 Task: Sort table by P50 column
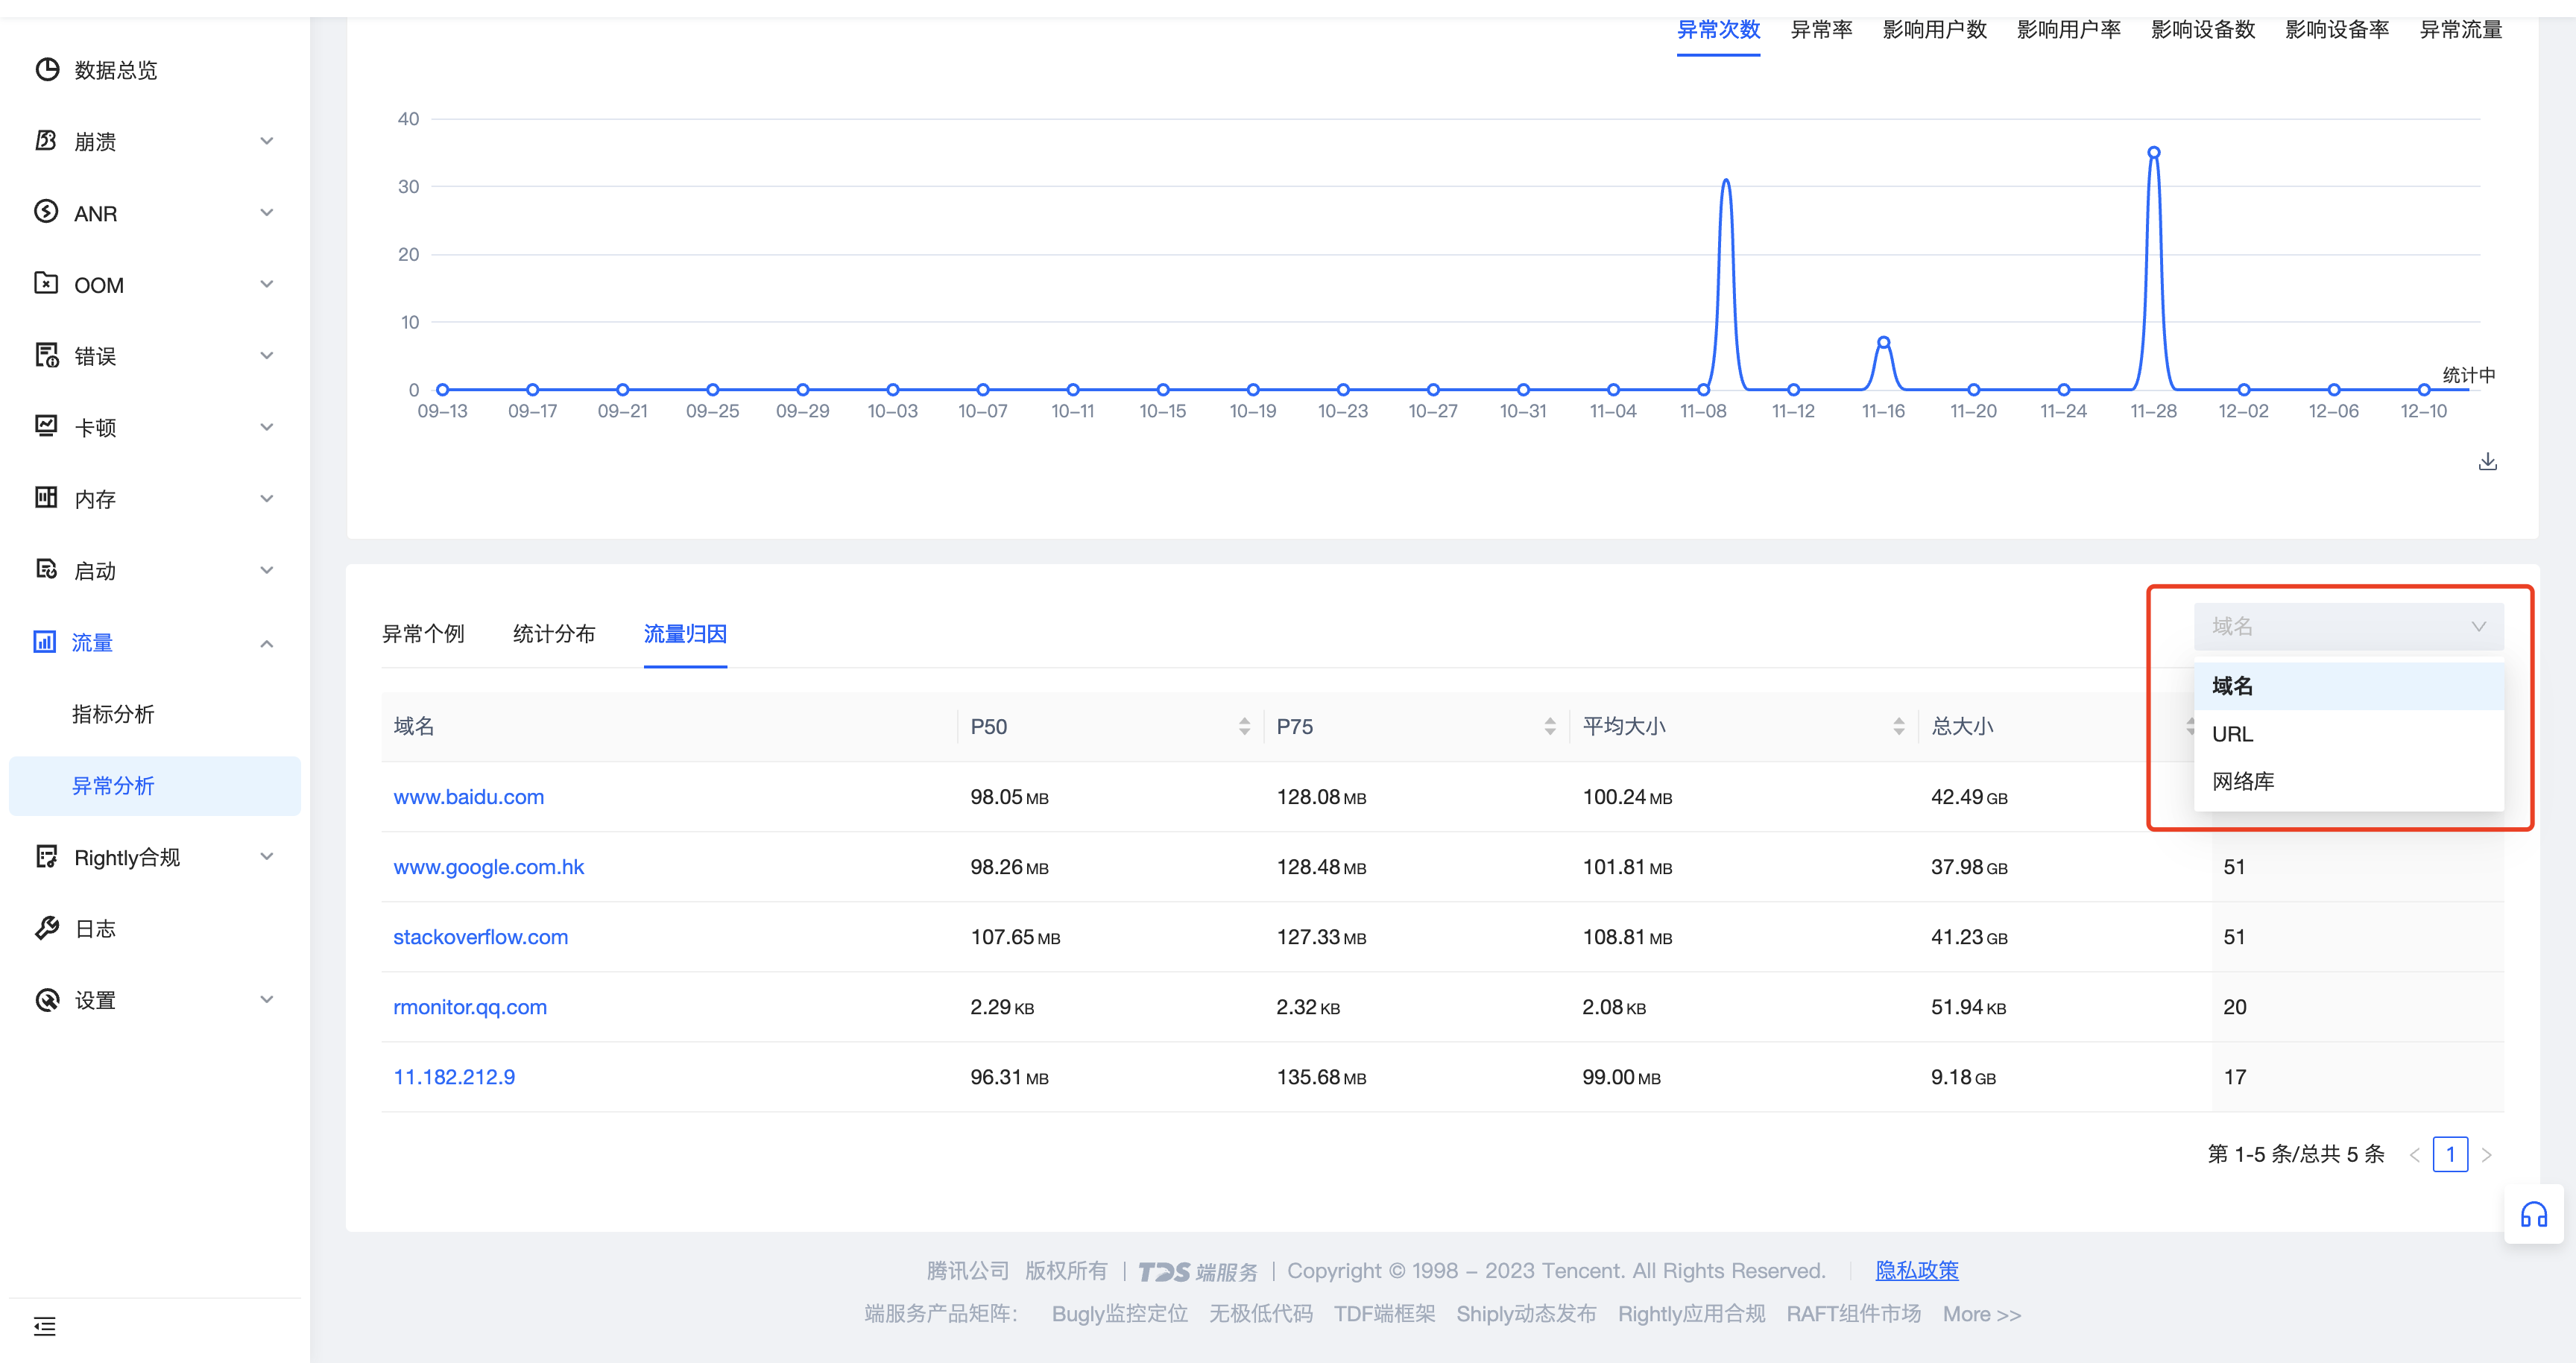coord(1244,726)
